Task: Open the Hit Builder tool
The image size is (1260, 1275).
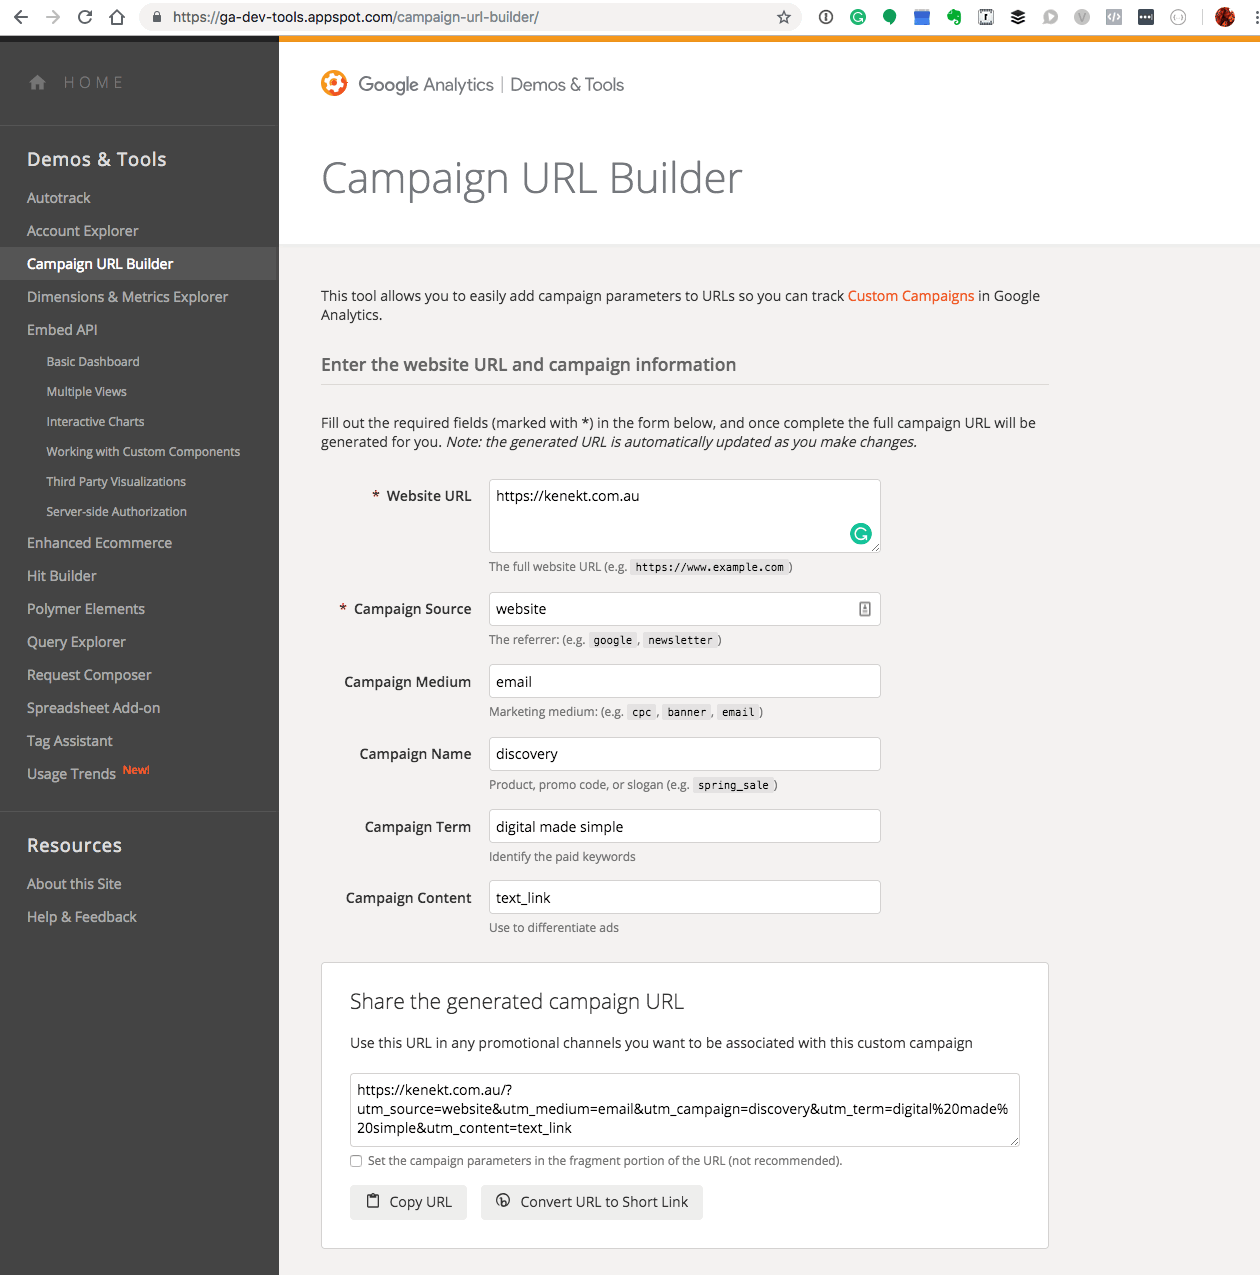Action: coord(62,576)
